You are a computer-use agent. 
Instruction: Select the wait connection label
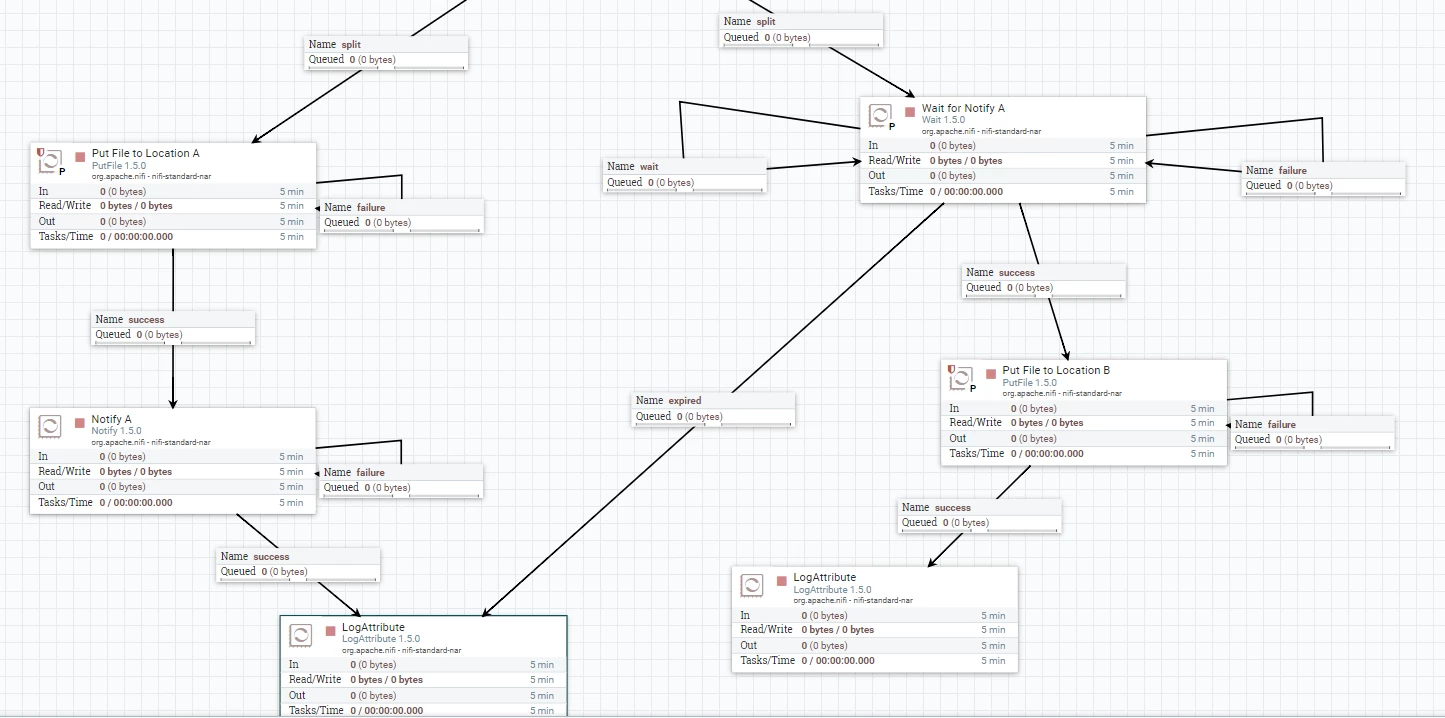(686, 175)
